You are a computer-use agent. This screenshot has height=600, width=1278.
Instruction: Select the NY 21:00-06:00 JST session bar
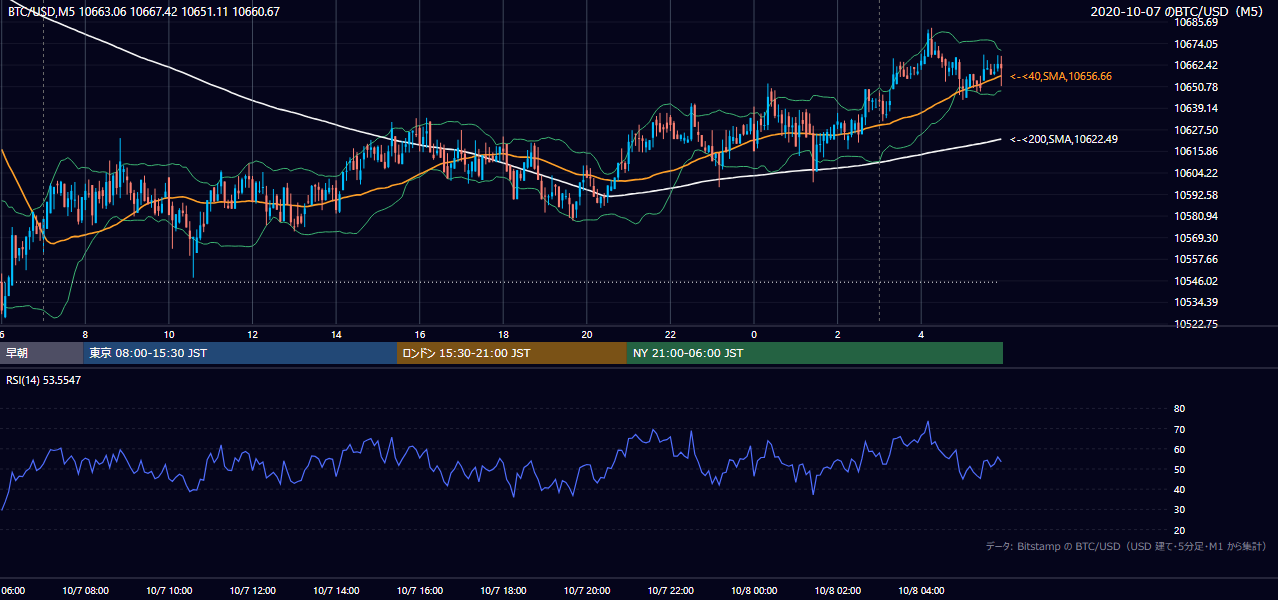point(815,353)
